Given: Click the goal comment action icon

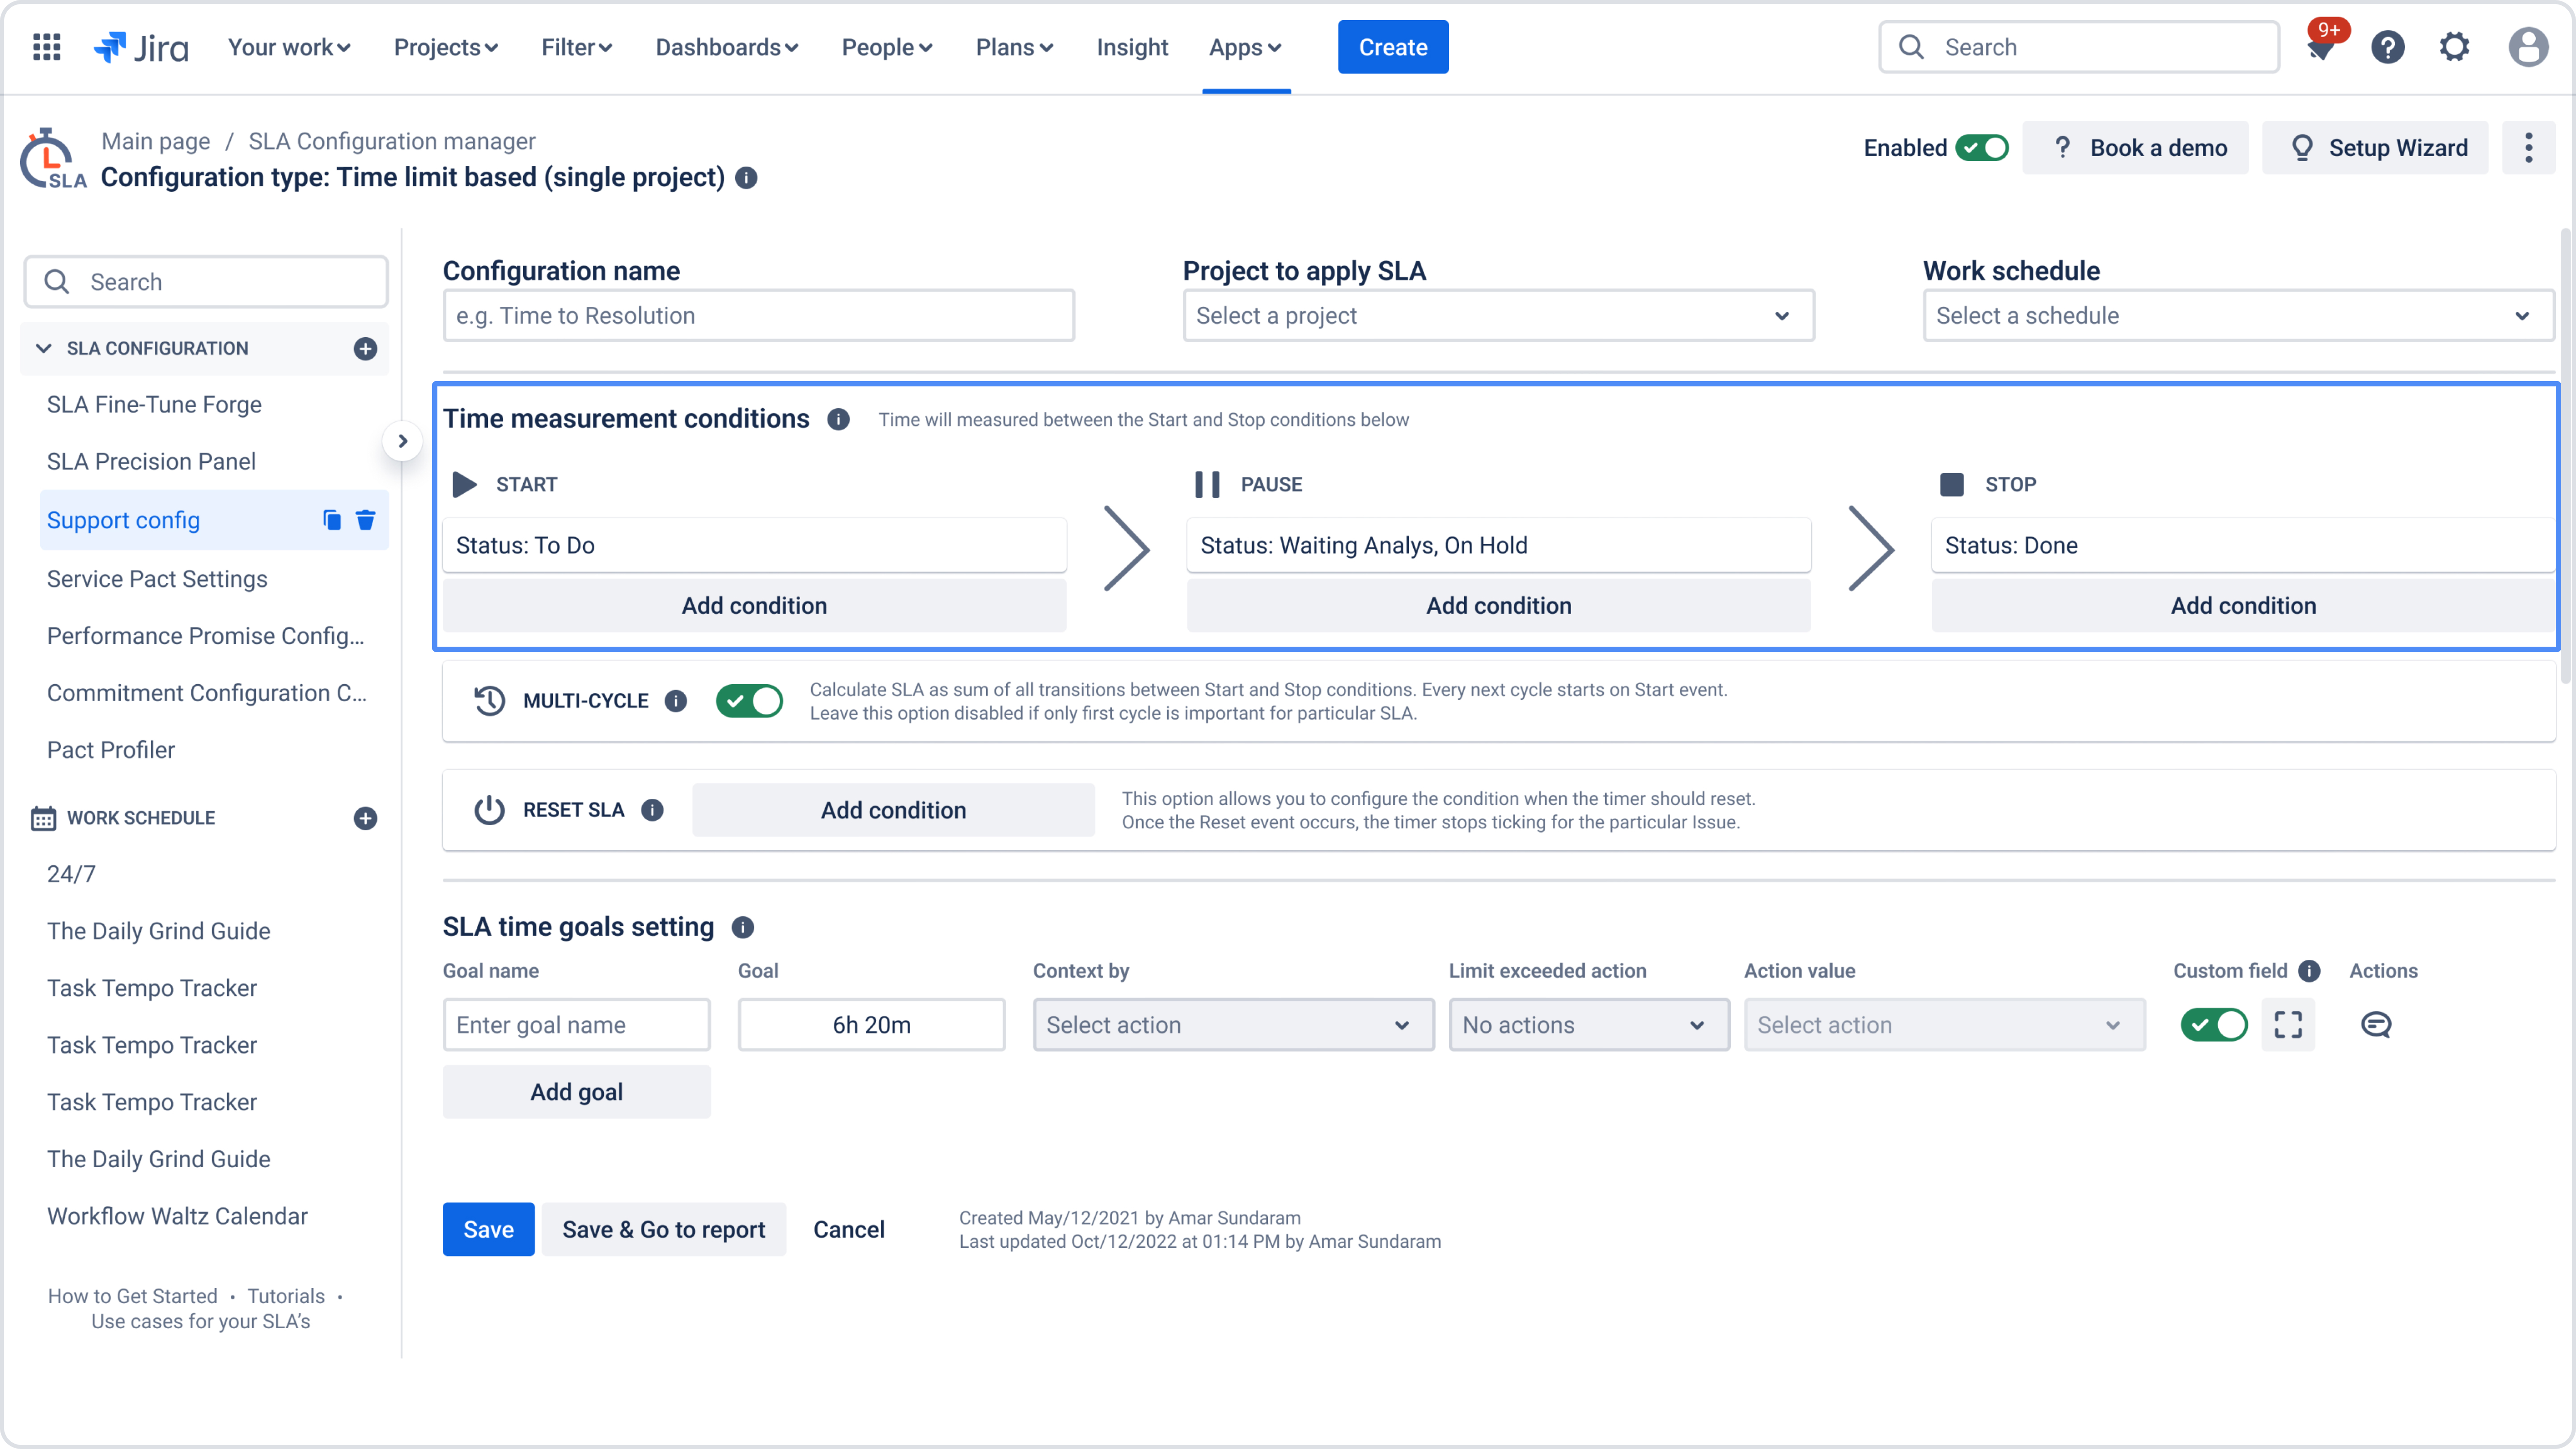Looking at the screenshot, I should point(2375,1024).
